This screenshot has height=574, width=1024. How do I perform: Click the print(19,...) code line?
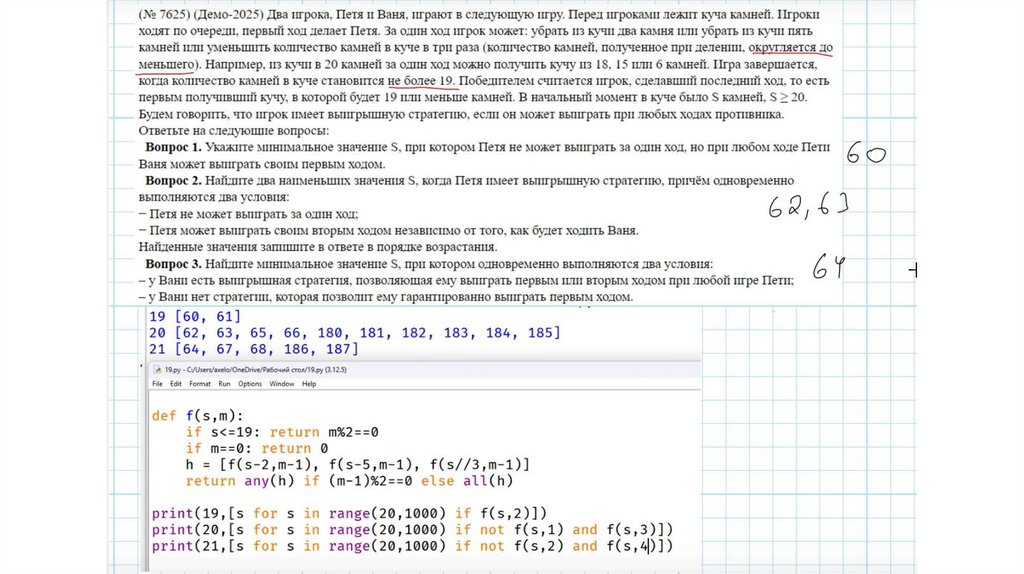(x=349, y=513)
